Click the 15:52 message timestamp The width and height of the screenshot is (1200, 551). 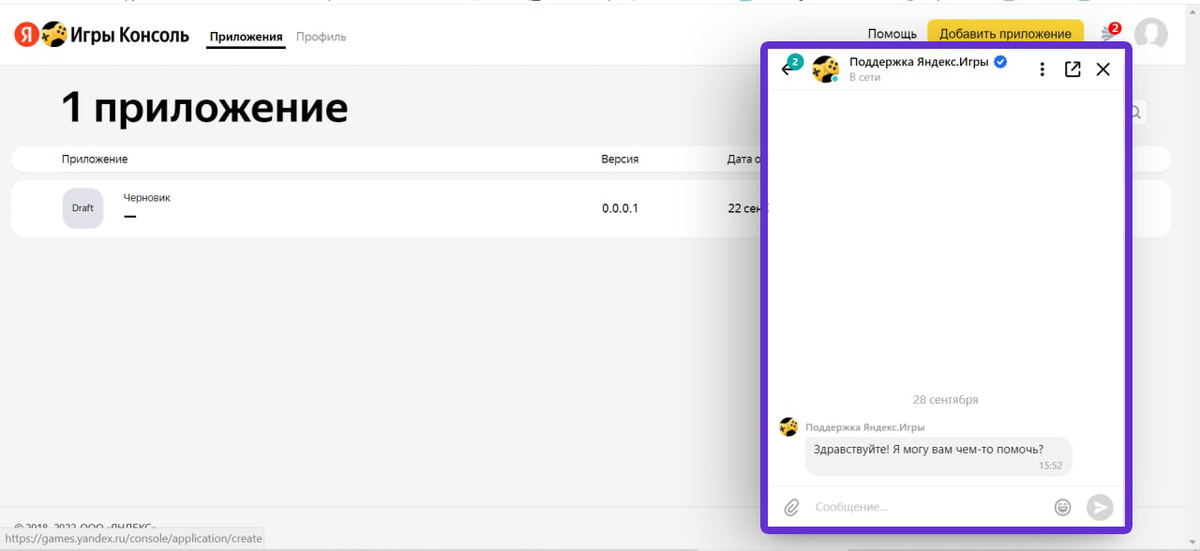[x=1050, y=465]
